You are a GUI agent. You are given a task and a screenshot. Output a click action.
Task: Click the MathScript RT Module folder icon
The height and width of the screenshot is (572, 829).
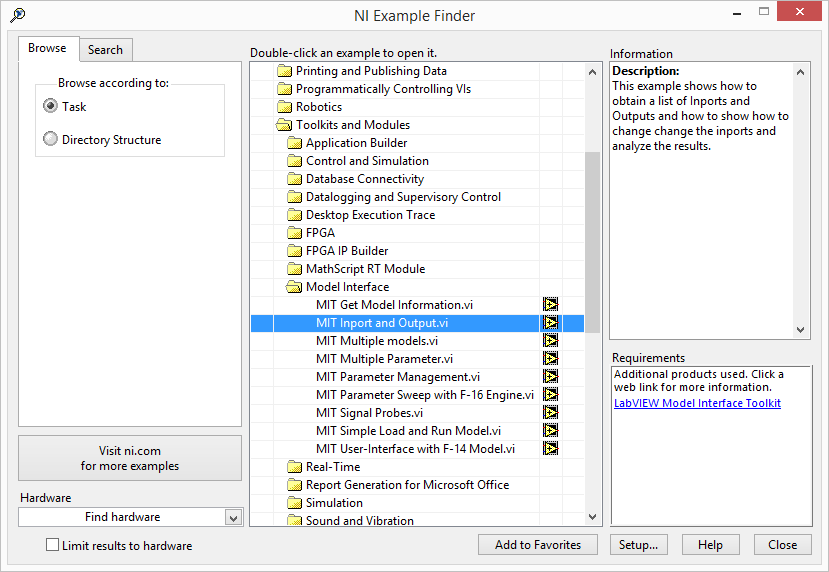294,269
